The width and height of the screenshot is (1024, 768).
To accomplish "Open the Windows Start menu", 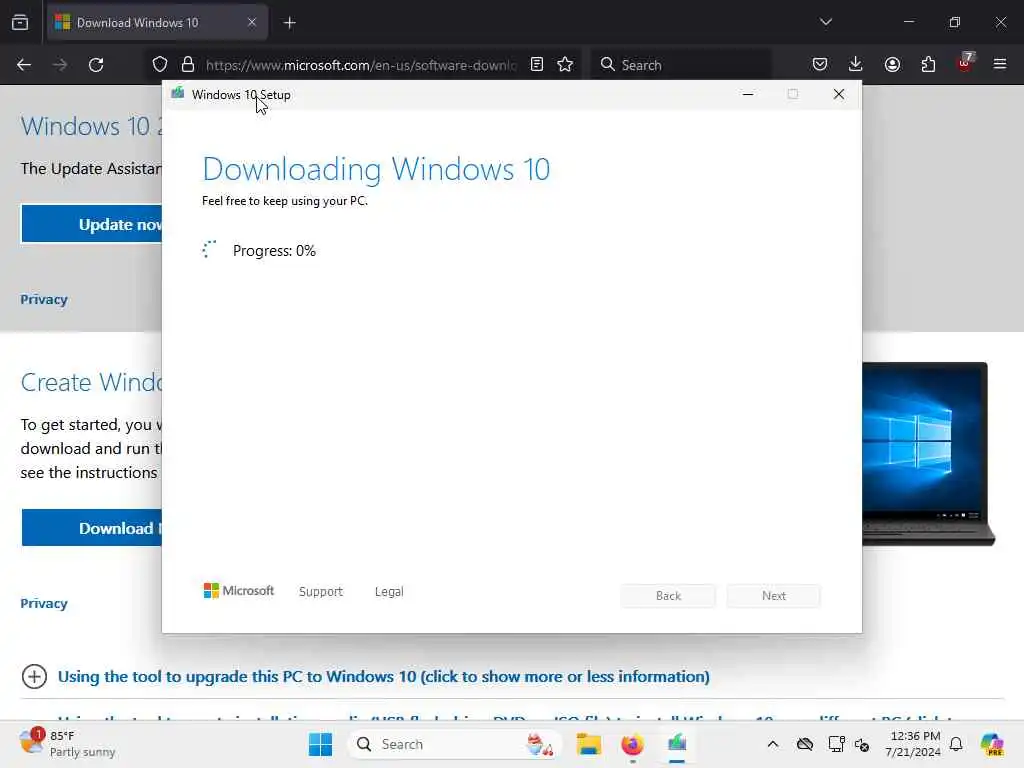I will 320,744.
